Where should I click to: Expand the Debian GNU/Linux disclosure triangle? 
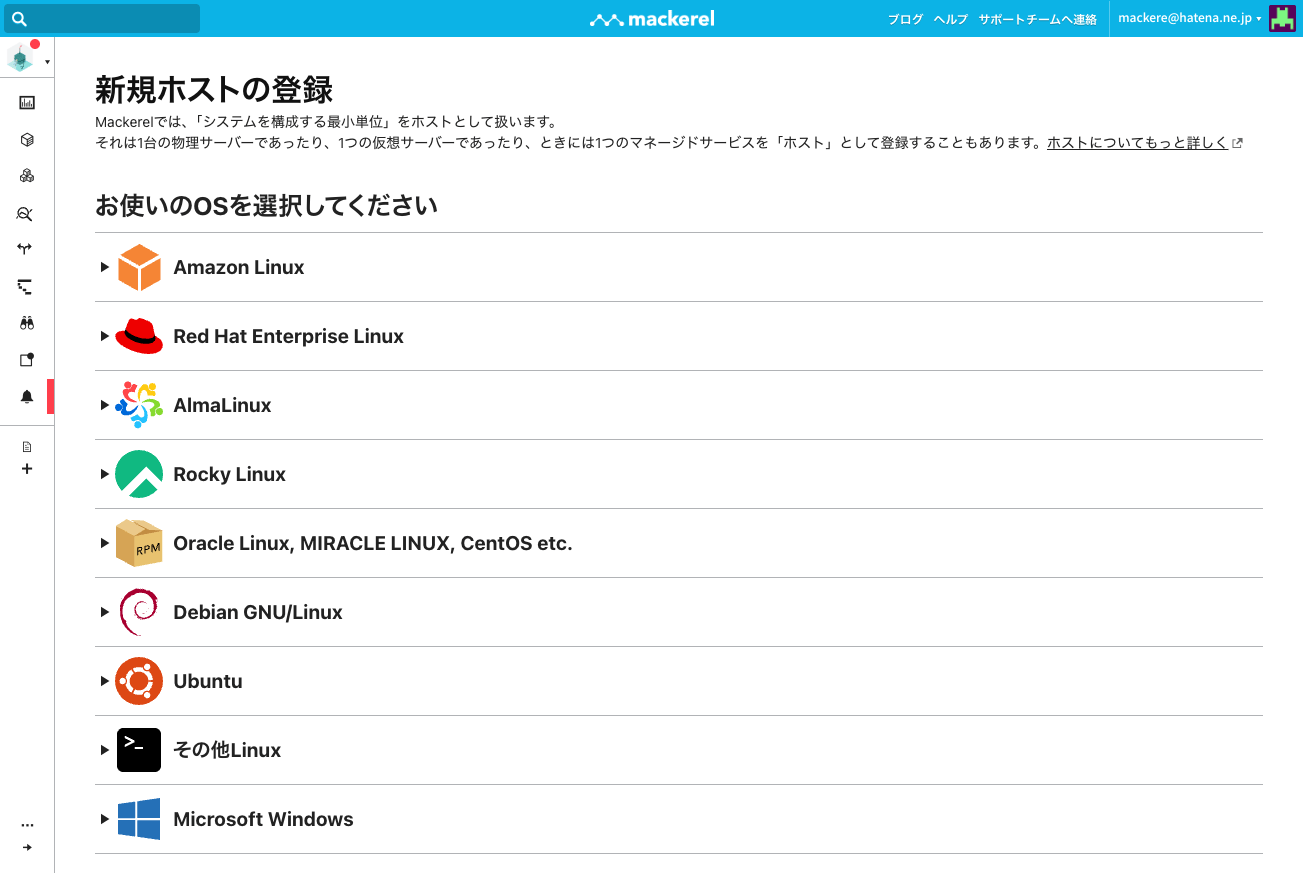click(104, 612)
